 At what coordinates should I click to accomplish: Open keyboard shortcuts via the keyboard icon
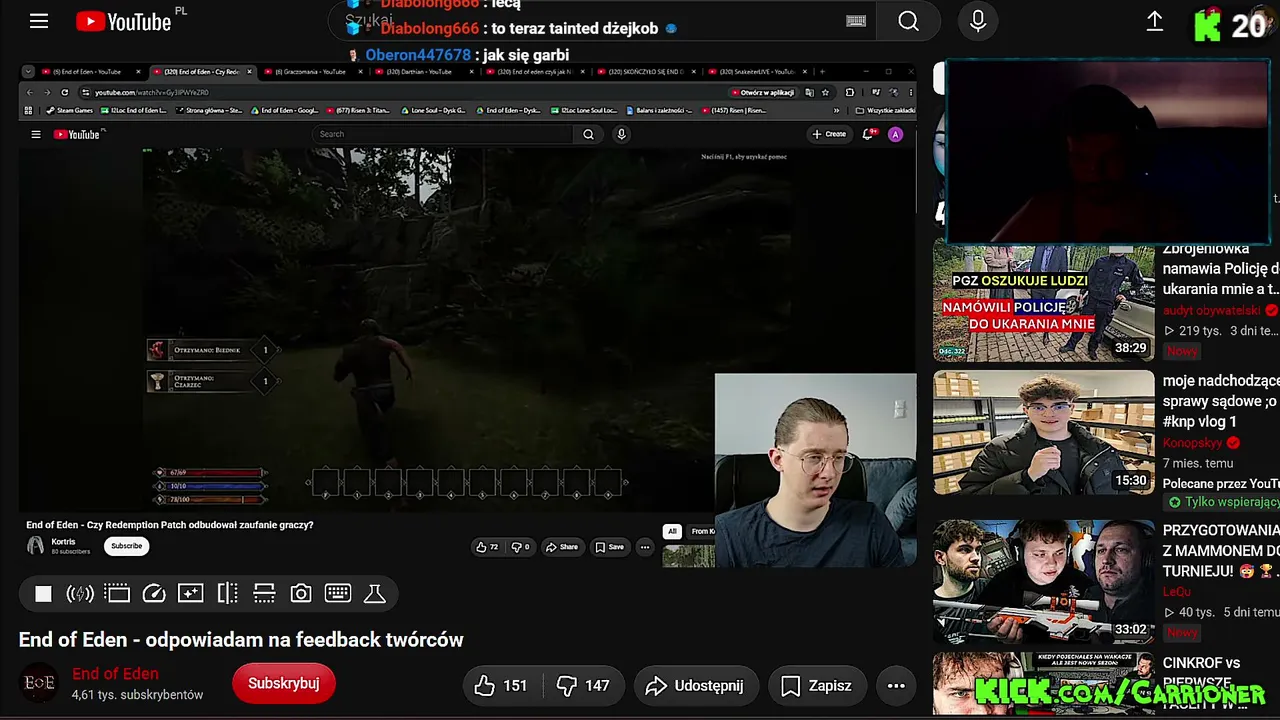[338, 594]
